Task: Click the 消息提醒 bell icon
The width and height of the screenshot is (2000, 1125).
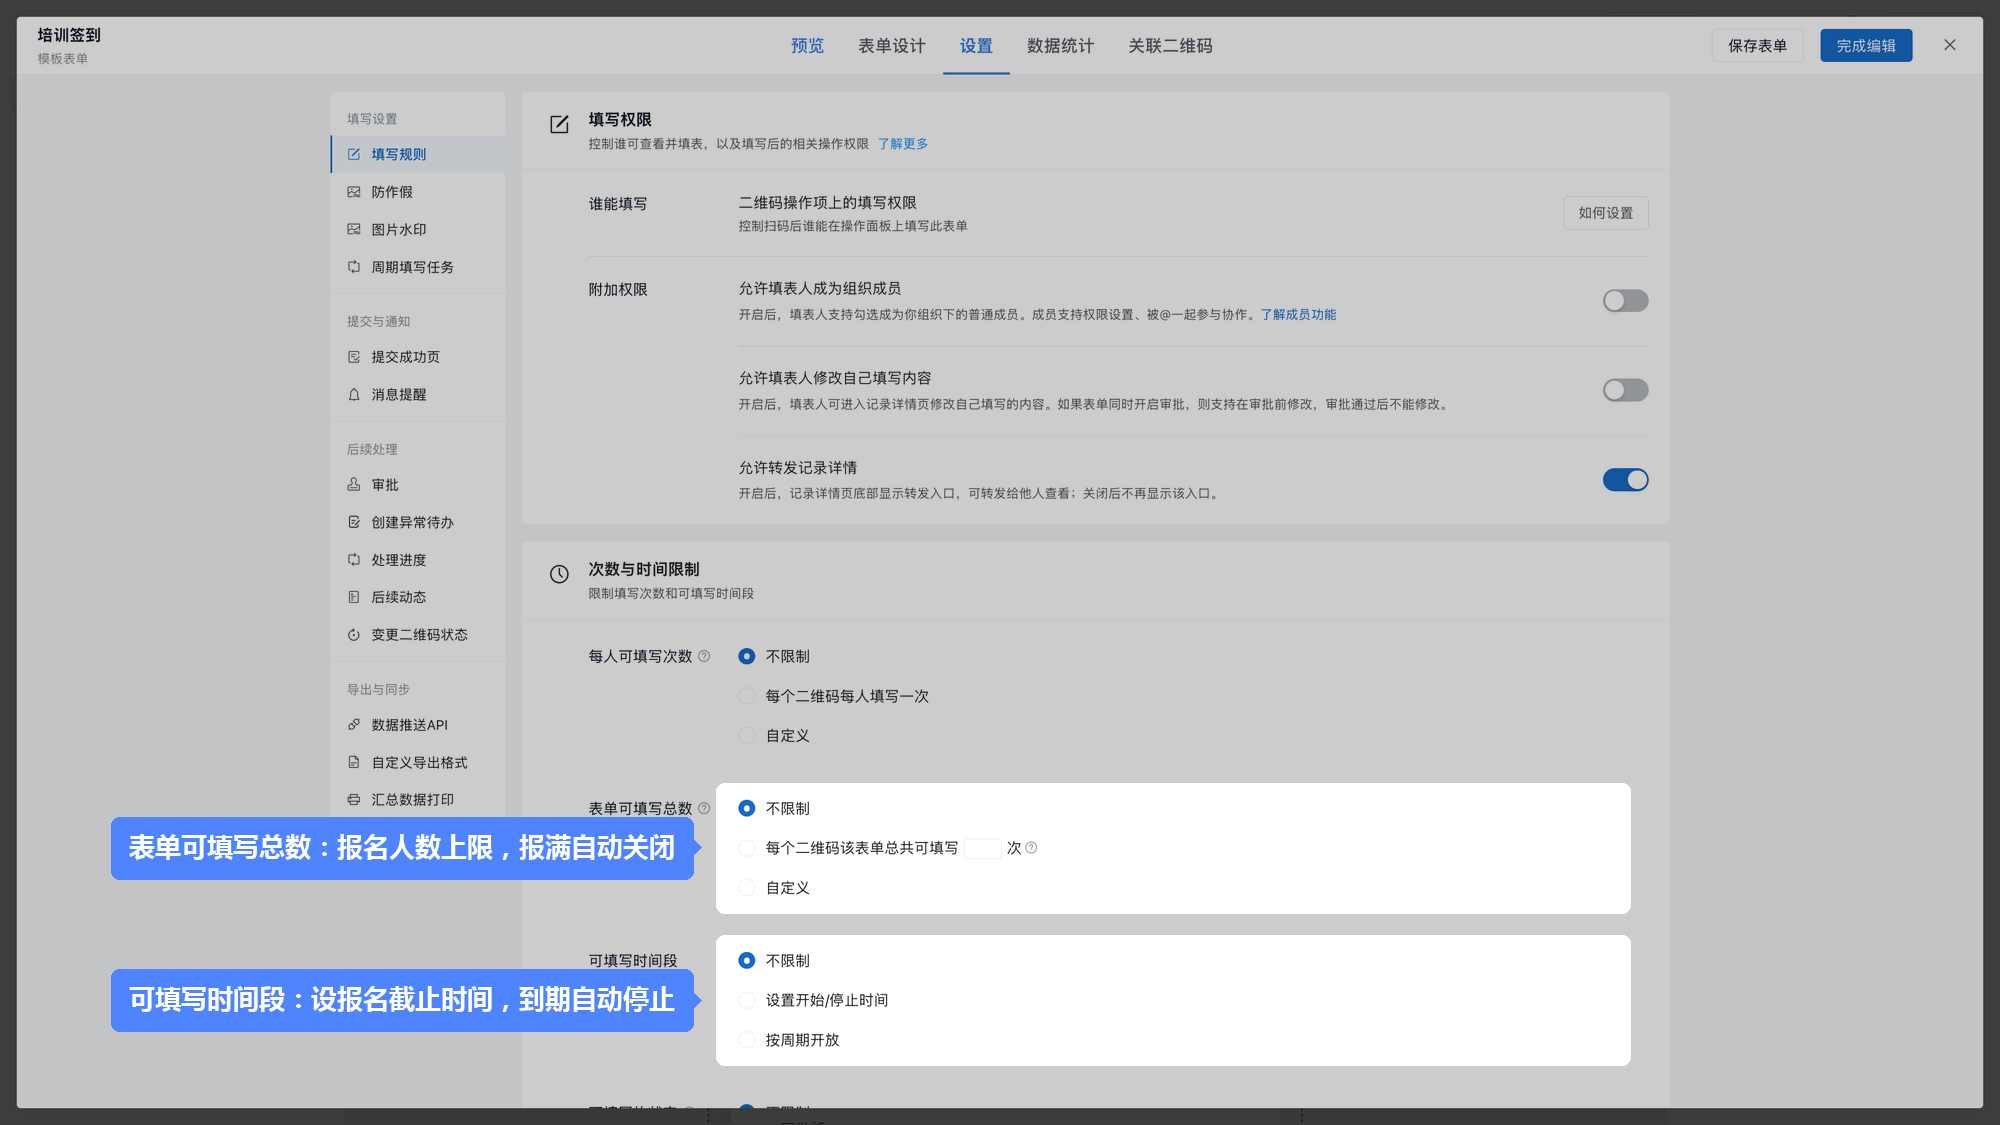Action: pos(354,394)
